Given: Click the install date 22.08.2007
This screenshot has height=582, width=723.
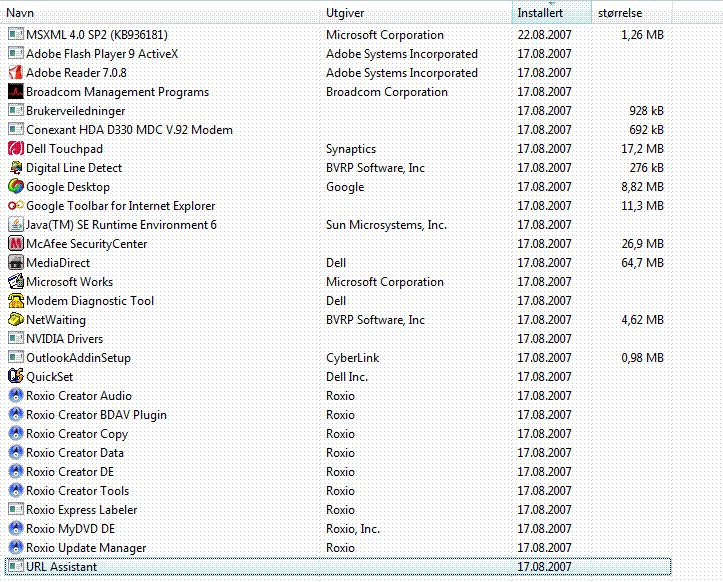Looking at the screenshot, I should click(544, 35).
